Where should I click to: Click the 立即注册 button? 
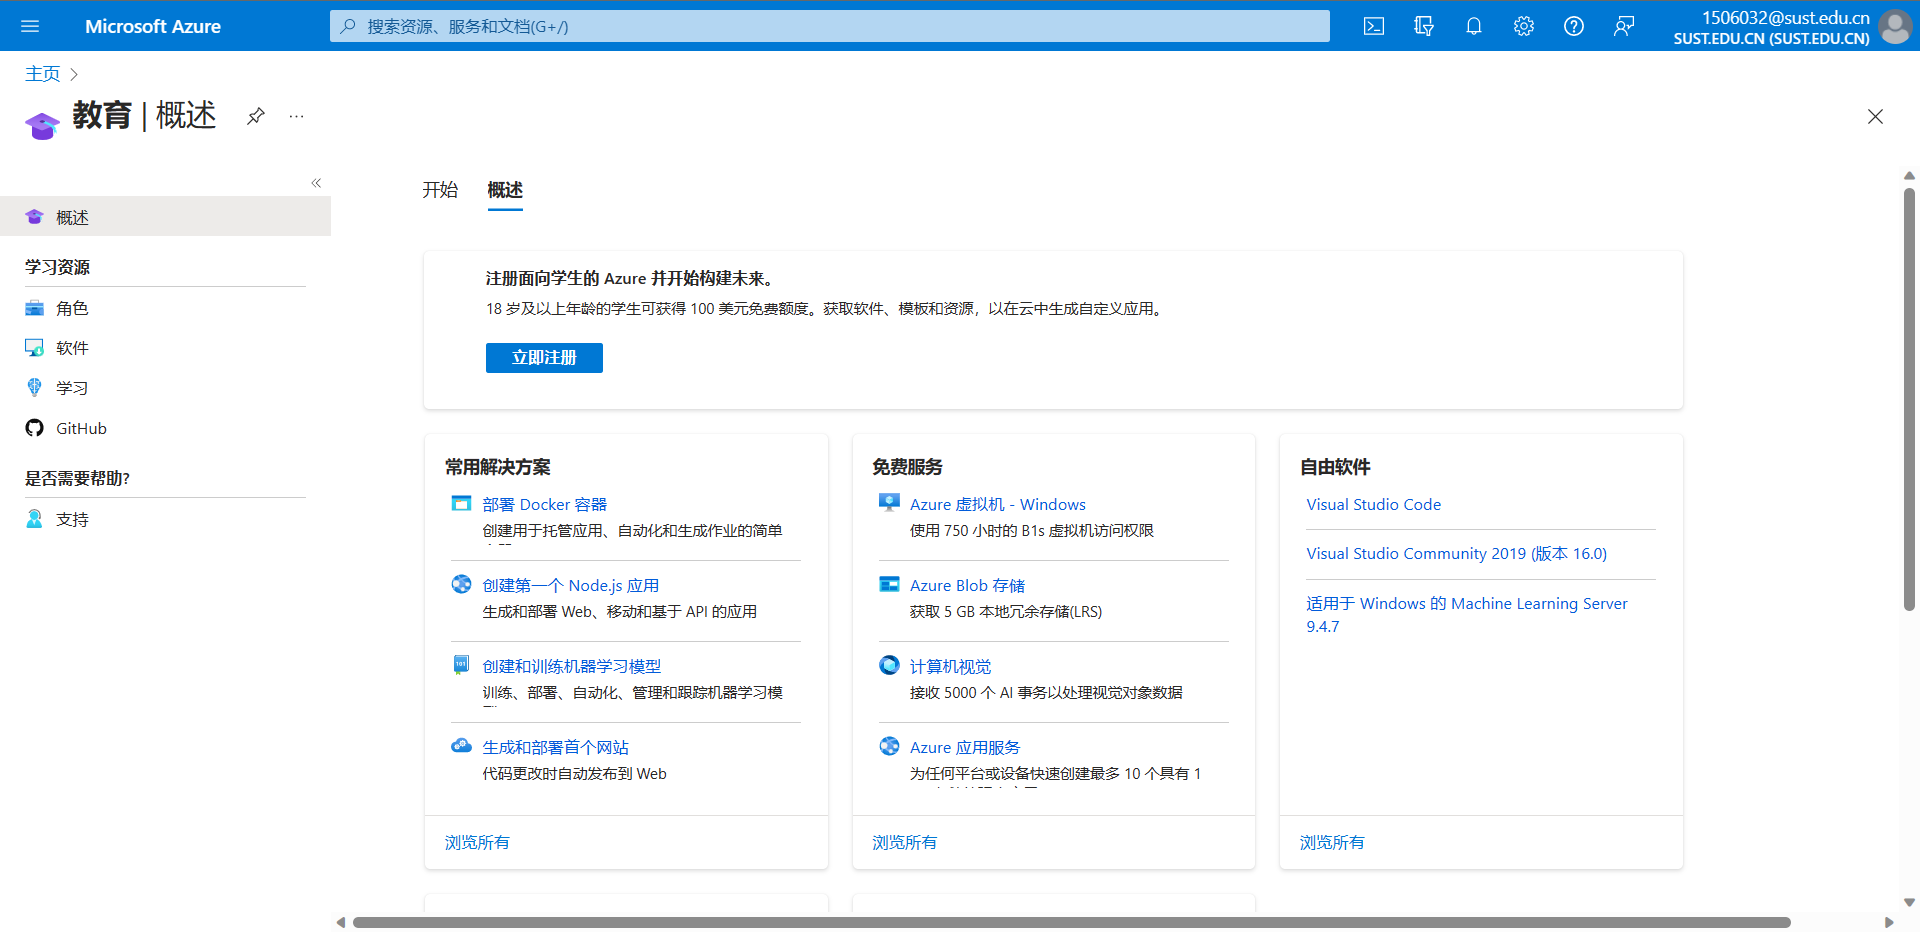point(544,358)
